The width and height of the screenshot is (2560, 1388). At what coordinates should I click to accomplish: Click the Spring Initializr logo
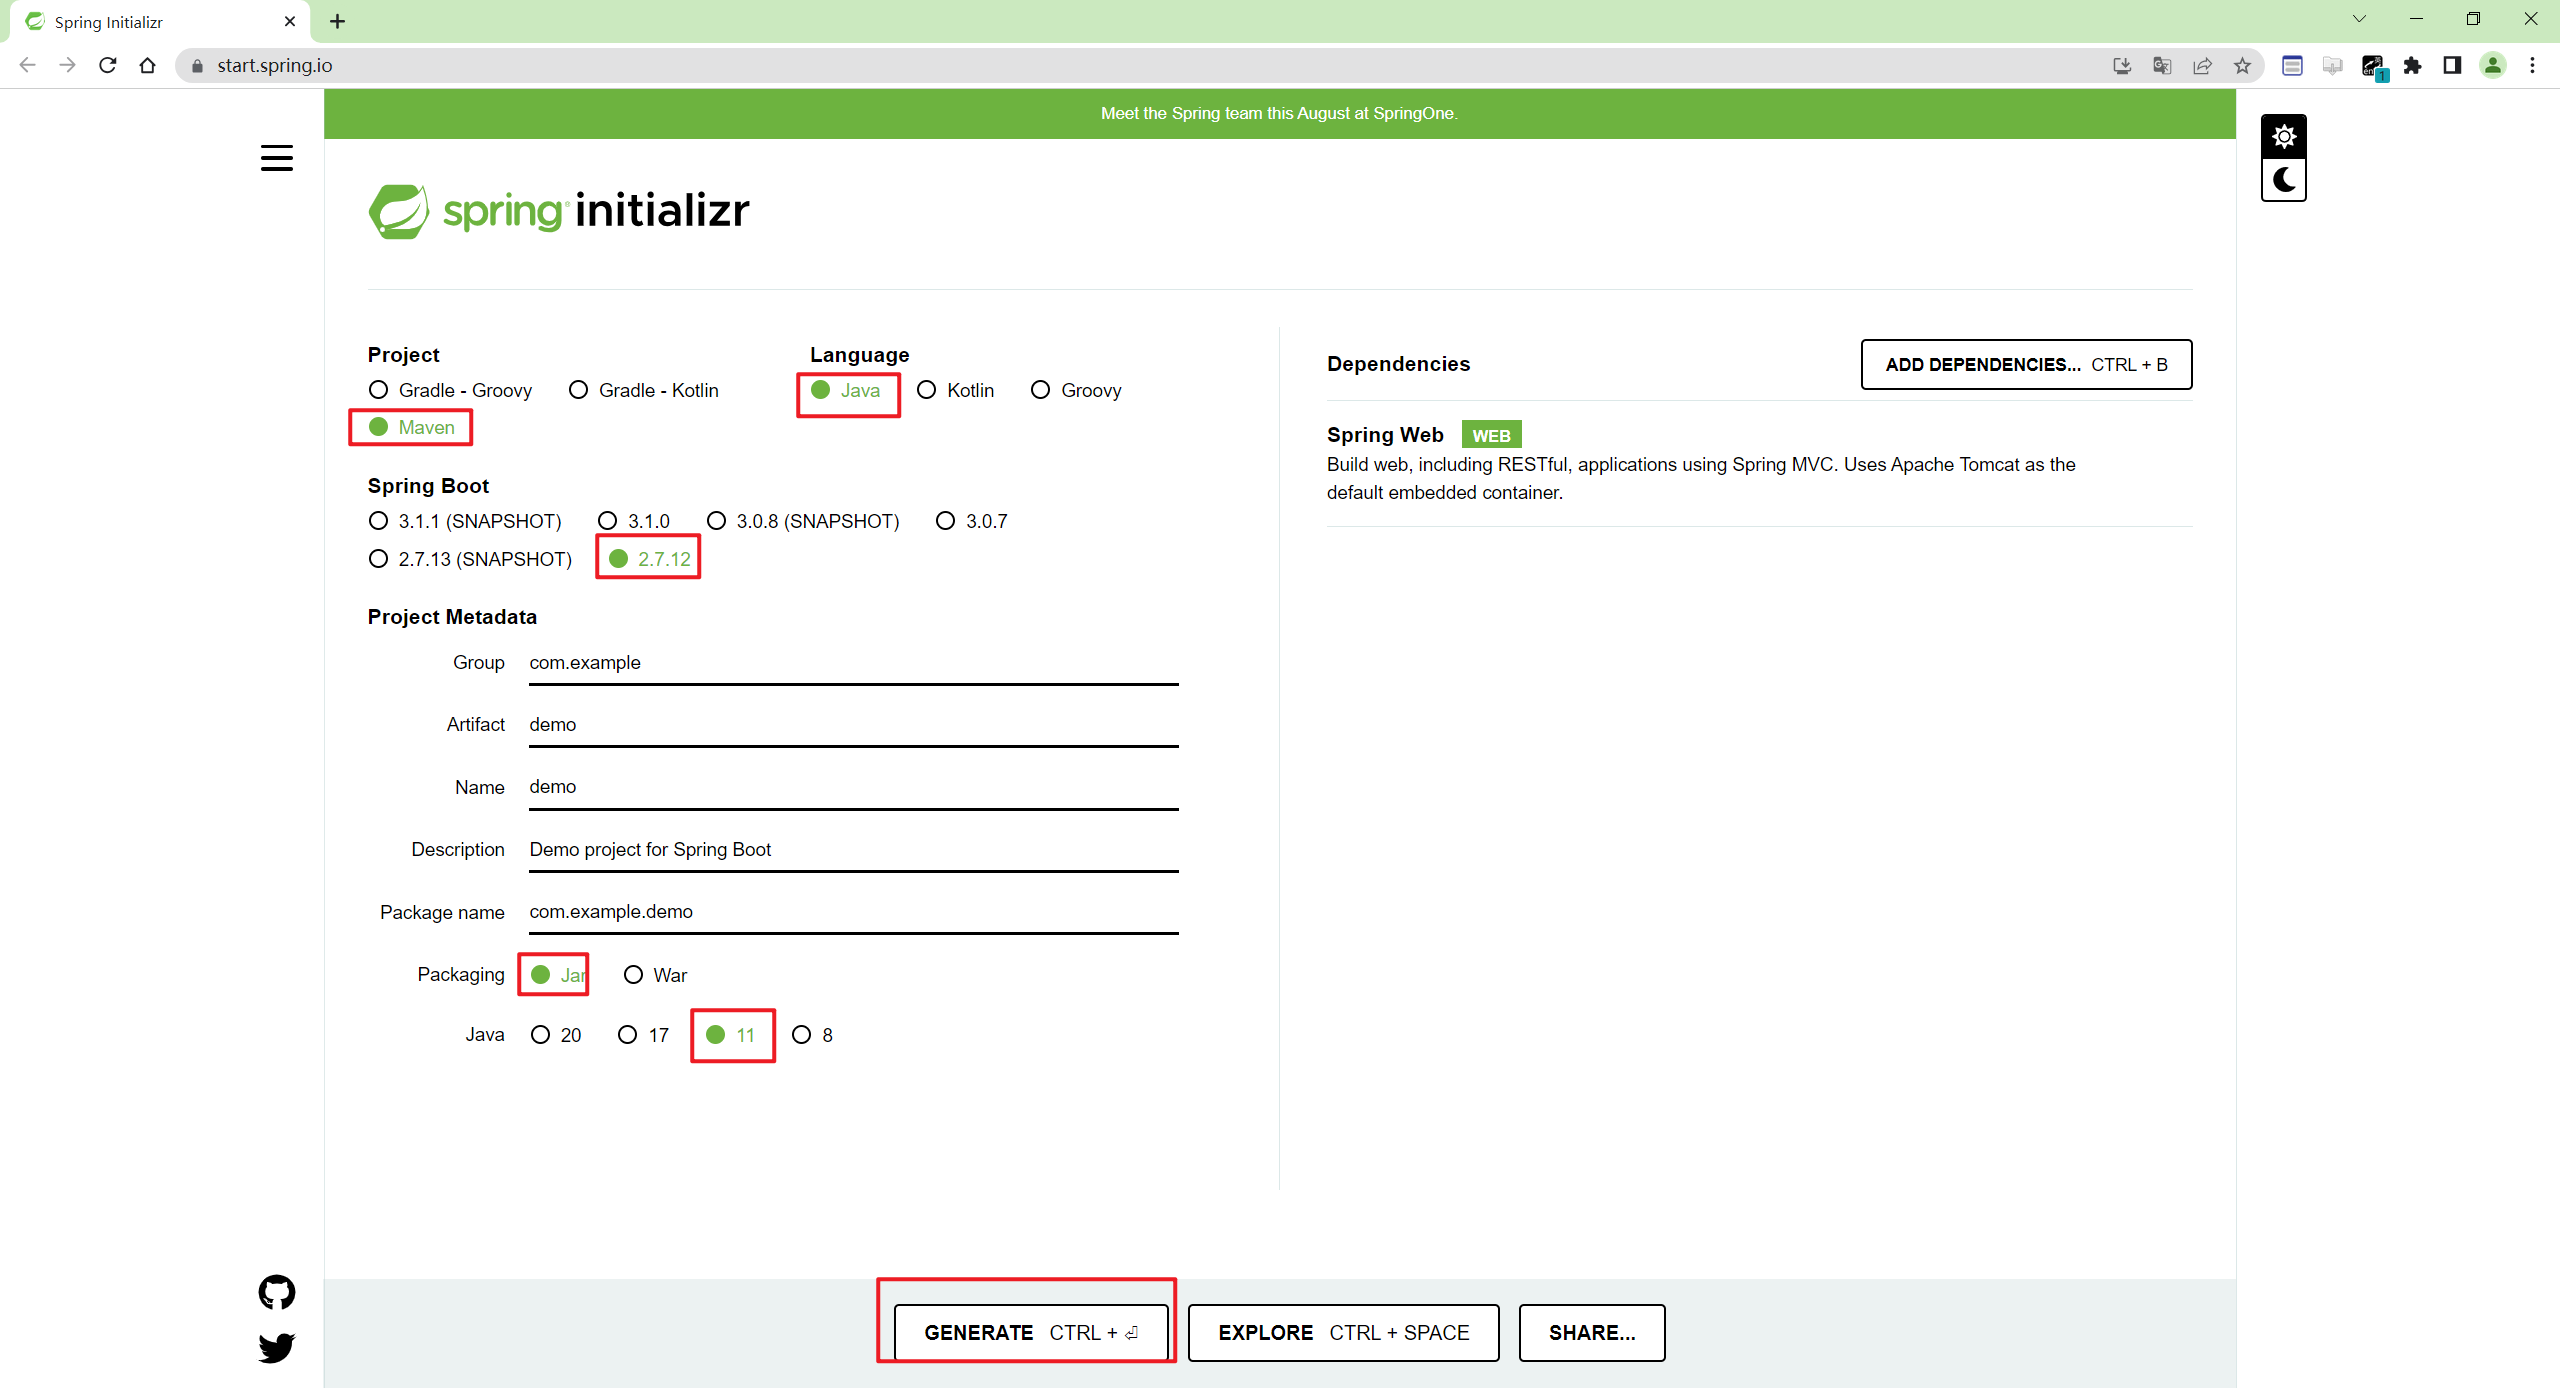pyautogui.click(x=559, y=211)
